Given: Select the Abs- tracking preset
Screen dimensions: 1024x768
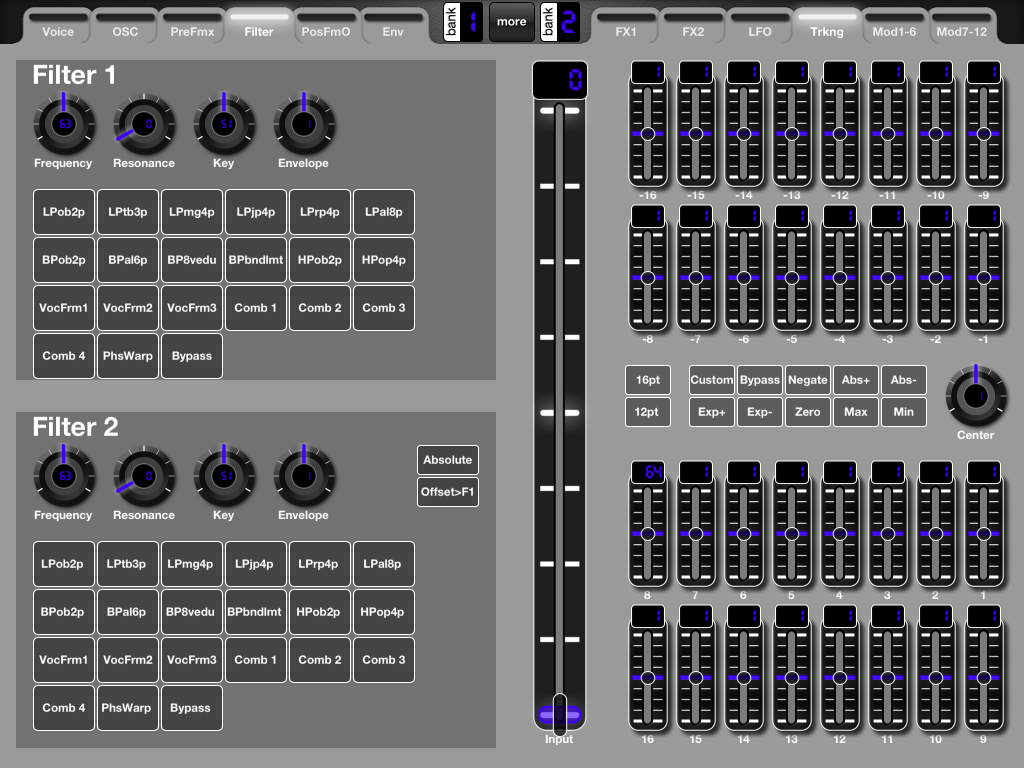Looking at the screenshot, I should 904,380.
